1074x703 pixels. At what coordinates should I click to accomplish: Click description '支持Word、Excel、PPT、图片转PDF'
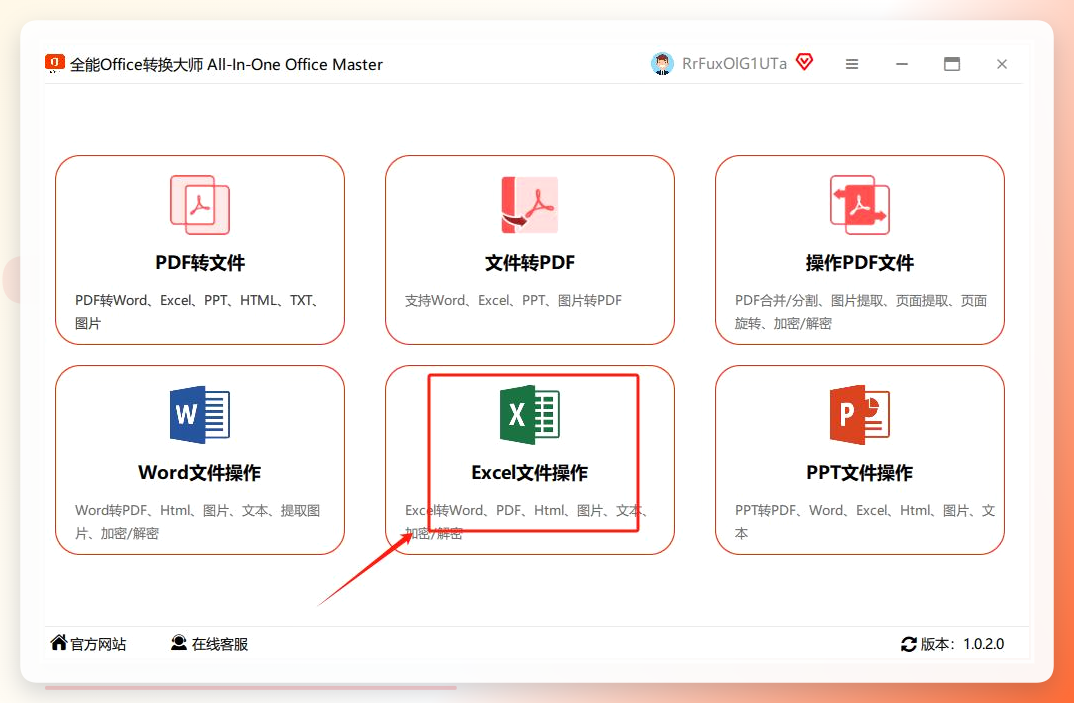[513, 300]
